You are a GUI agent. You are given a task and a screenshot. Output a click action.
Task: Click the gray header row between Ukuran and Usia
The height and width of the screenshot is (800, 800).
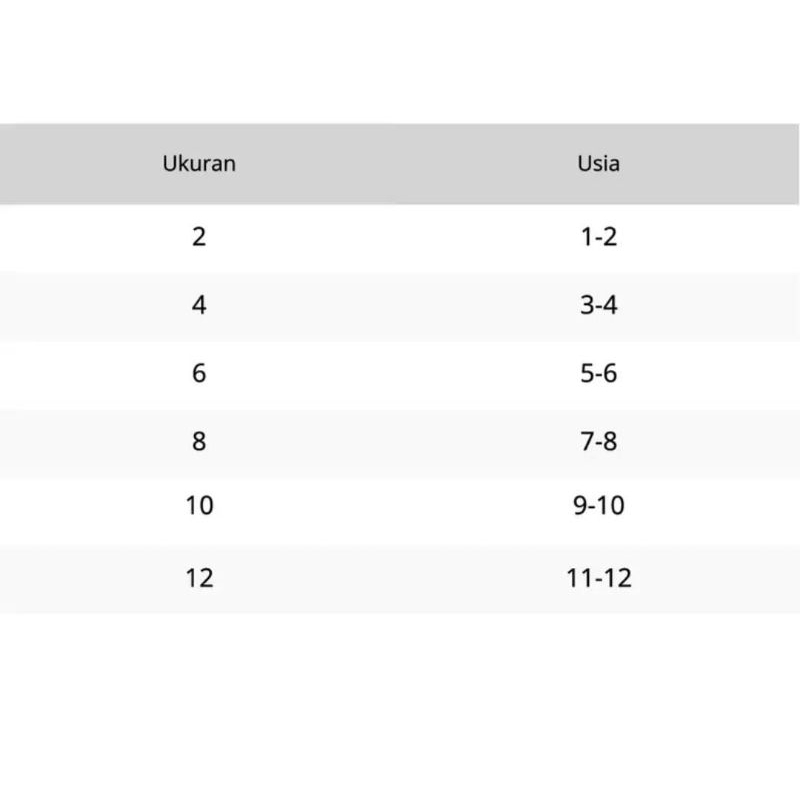tap(400, 163)
